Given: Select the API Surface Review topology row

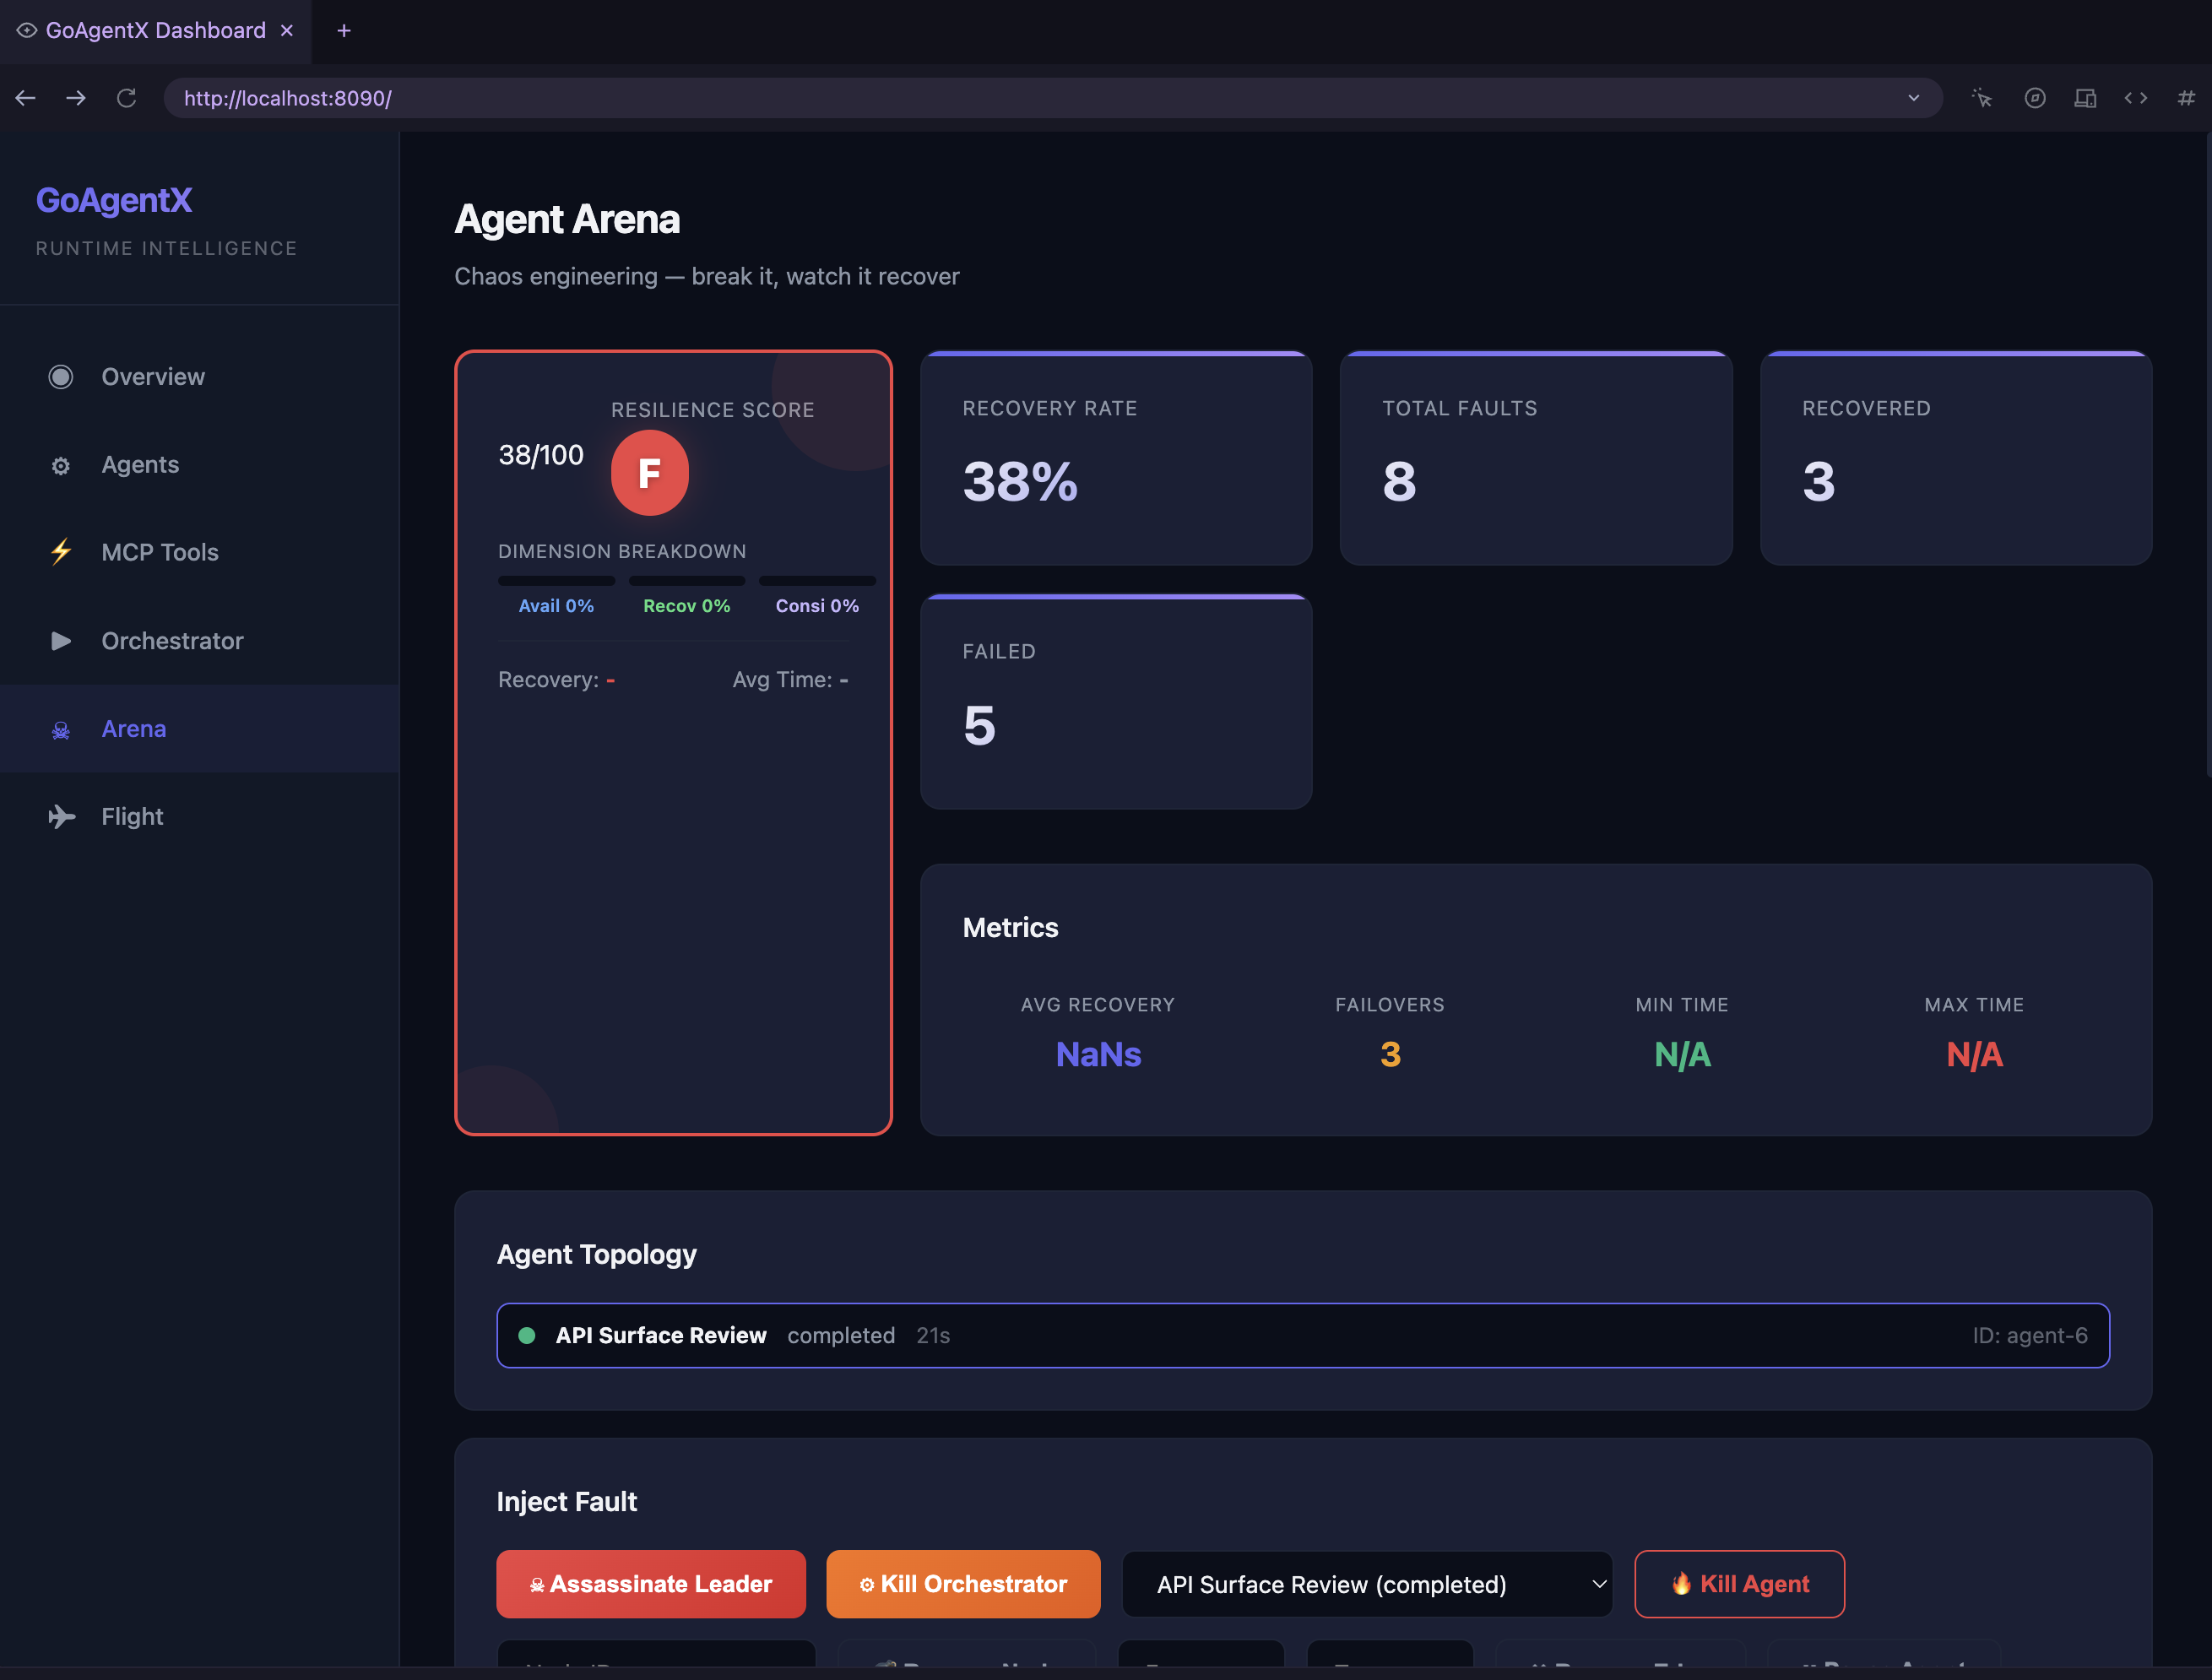Looking at the screenshot, I should point(1303,1335).
